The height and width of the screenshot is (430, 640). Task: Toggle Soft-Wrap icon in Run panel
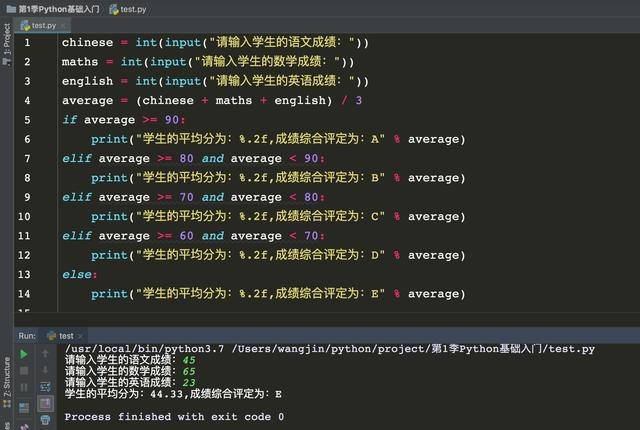(x=45, y=387)
